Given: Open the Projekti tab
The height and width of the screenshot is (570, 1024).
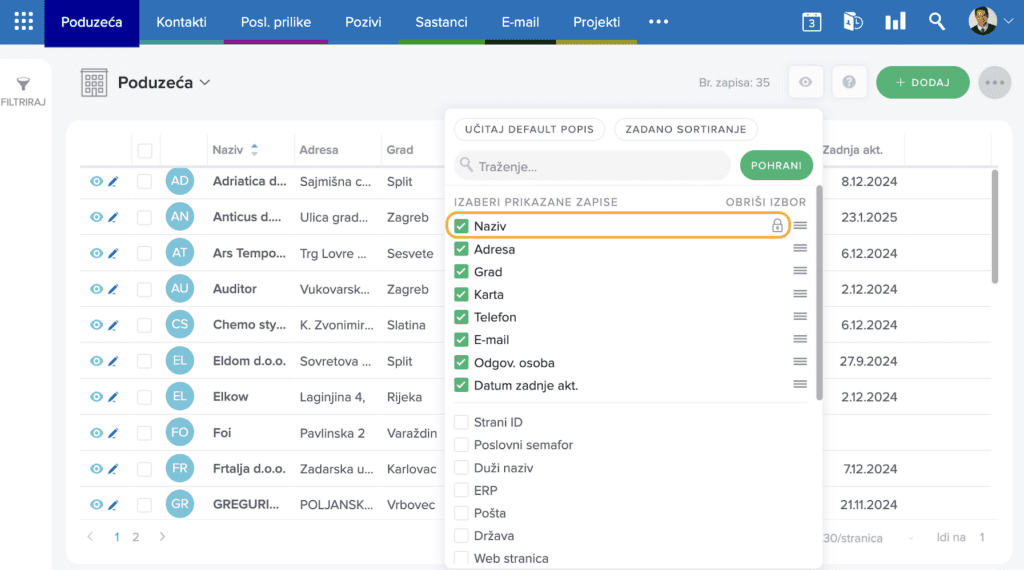Looking at the screenshot, I should click(x=596, y=22).
